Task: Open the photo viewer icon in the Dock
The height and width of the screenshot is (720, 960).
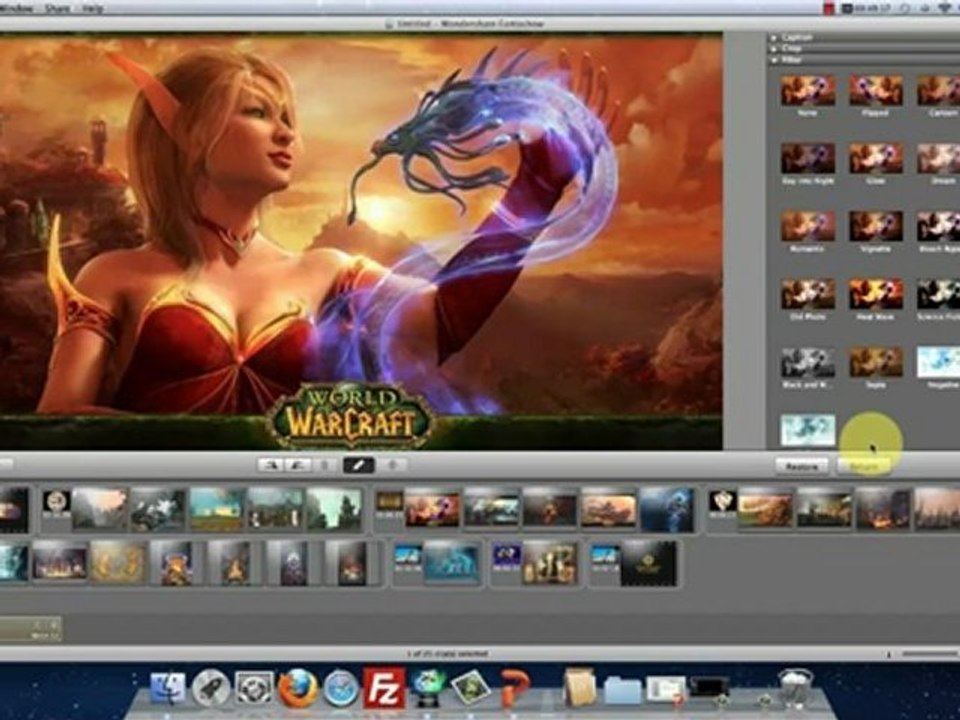Action: (470, 688)
